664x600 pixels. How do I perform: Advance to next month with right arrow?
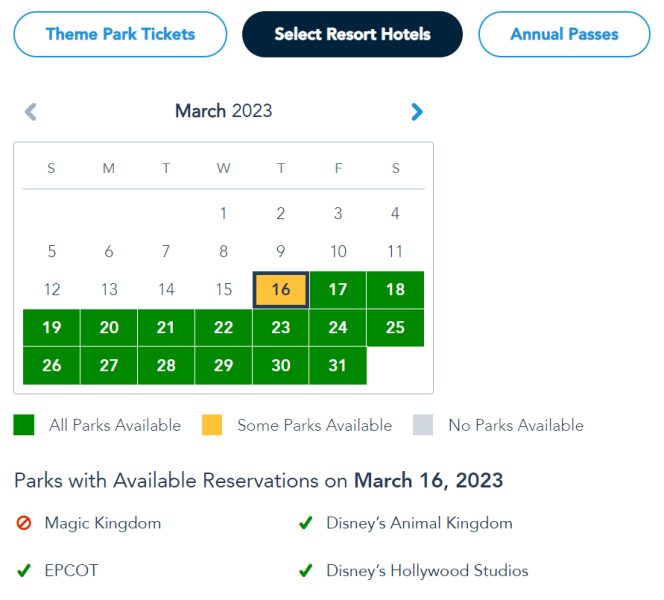(417, 112)
